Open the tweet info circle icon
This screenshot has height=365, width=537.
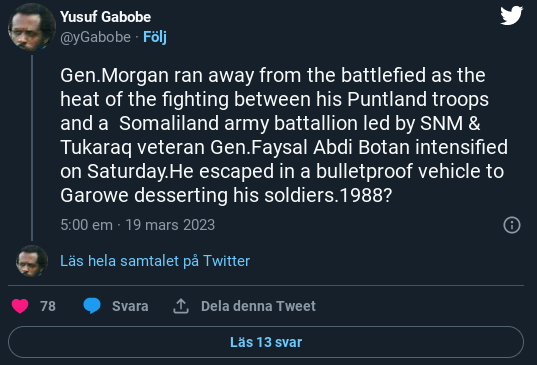[x=512, y=225]
